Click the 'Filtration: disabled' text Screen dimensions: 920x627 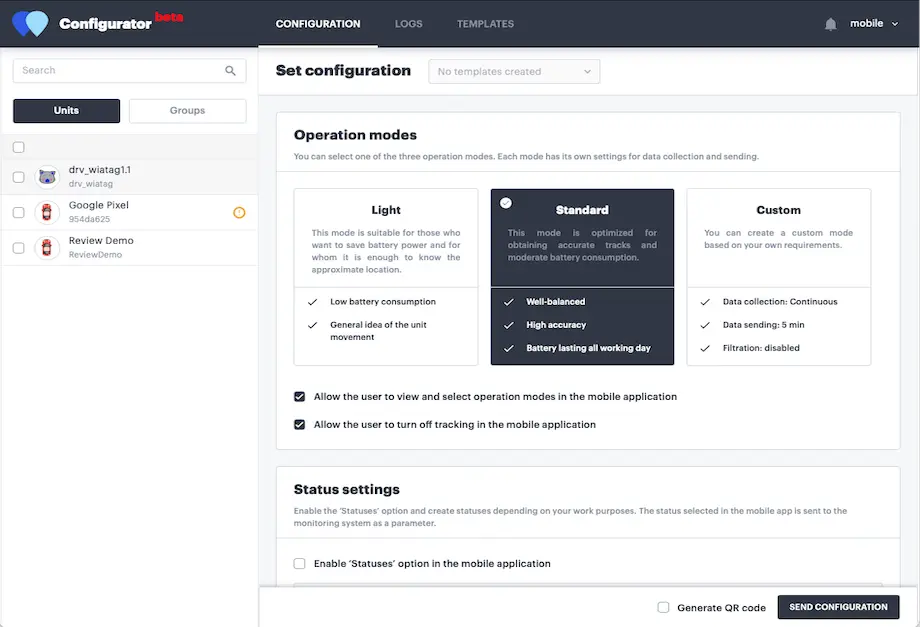[761, 348]
